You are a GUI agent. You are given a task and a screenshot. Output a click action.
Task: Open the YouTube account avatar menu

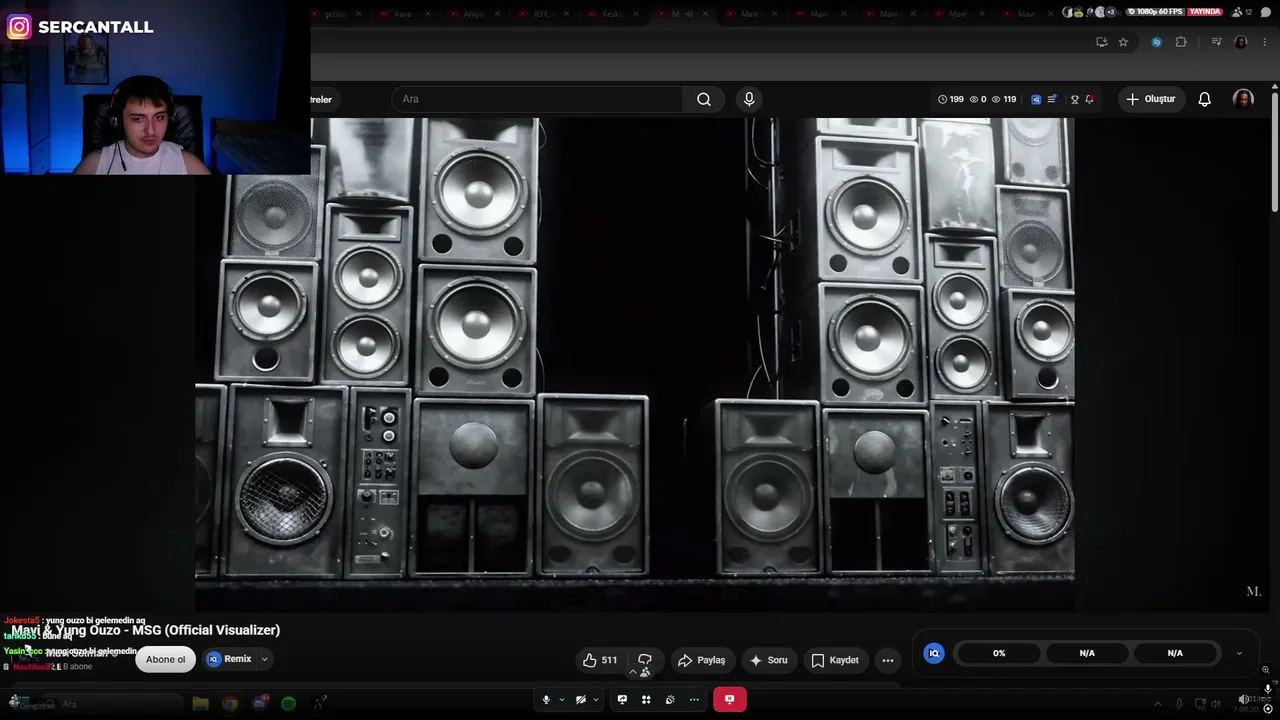click(x=1243, y=99)
